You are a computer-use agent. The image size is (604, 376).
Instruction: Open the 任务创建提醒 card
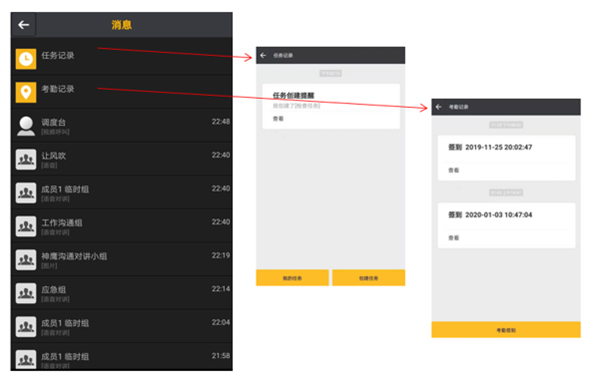[x=331, y=106]
